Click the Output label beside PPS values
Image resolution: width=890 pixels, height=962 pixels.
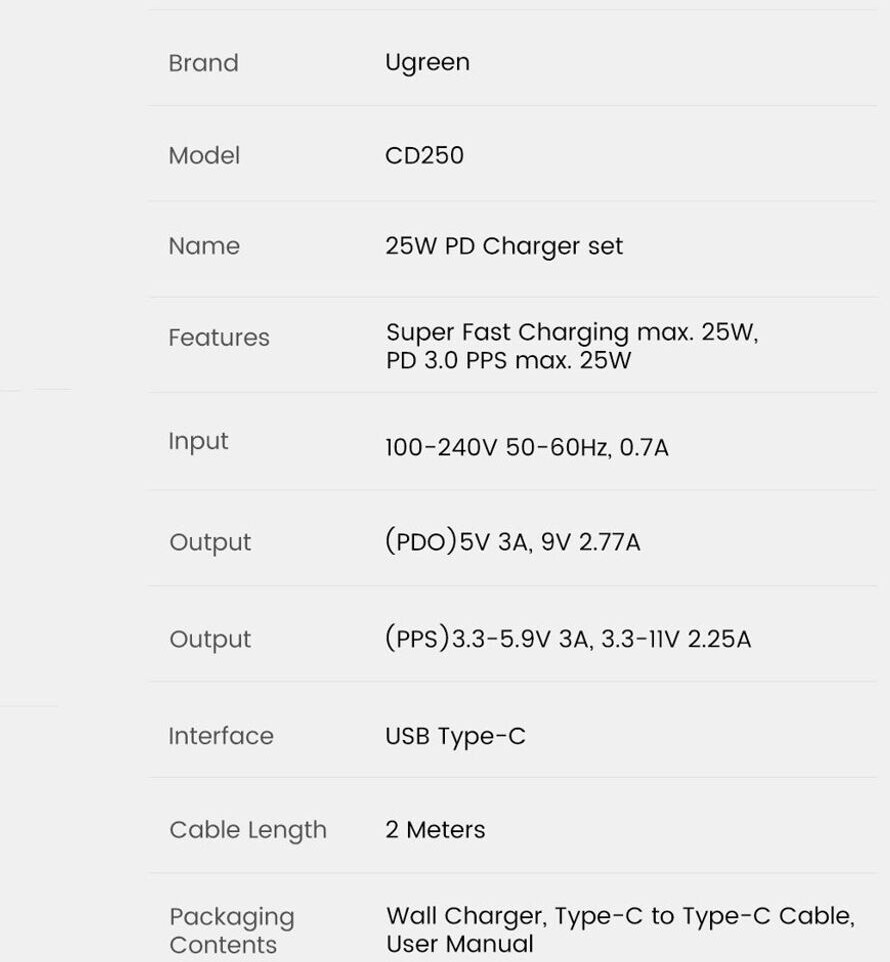(x=210, y=639)
